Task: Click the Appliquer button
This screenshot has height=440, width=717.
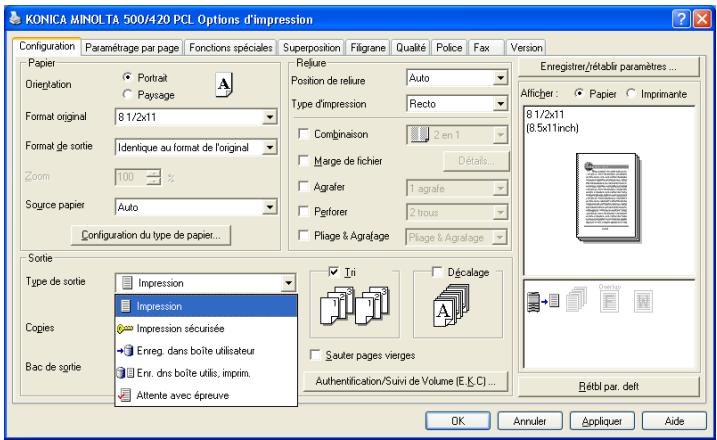Action: [x=602, y=421]
